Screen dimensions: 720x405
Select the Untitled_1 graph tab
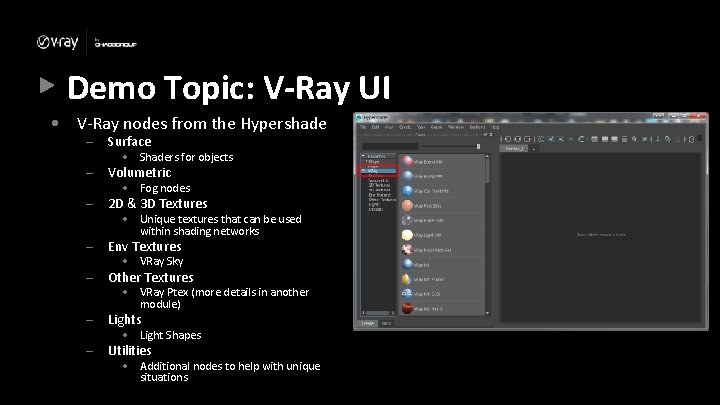click(x=514, y=149)
